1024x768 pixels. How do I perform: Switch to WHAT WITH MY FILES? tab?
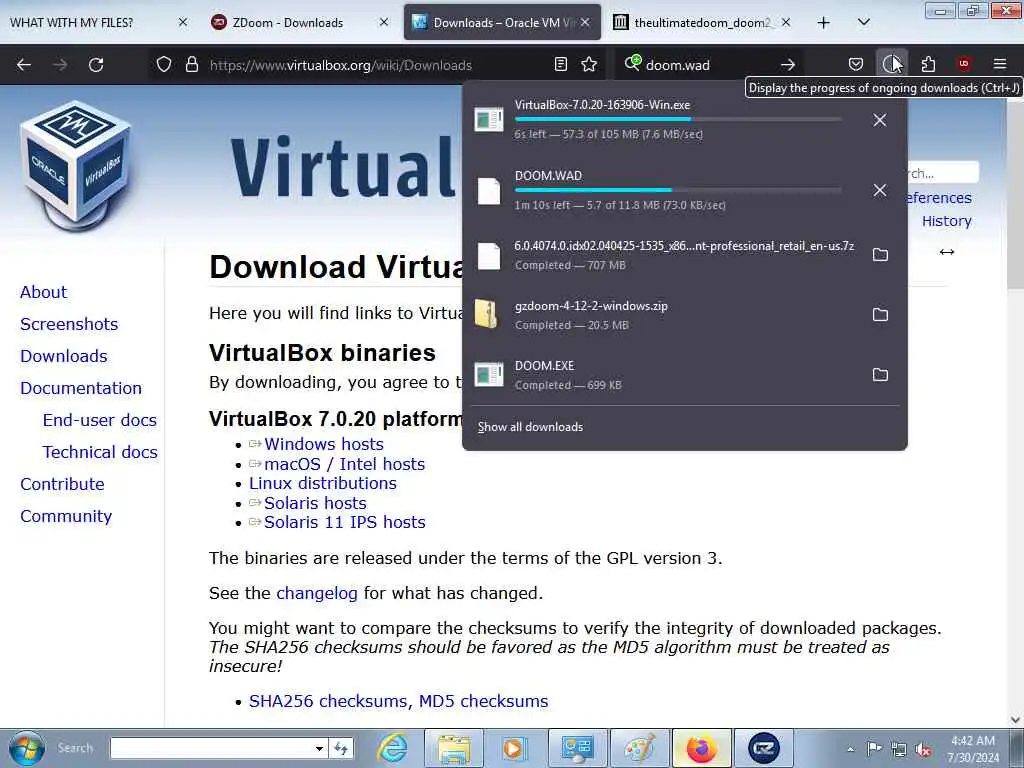(x=71, y=23)
